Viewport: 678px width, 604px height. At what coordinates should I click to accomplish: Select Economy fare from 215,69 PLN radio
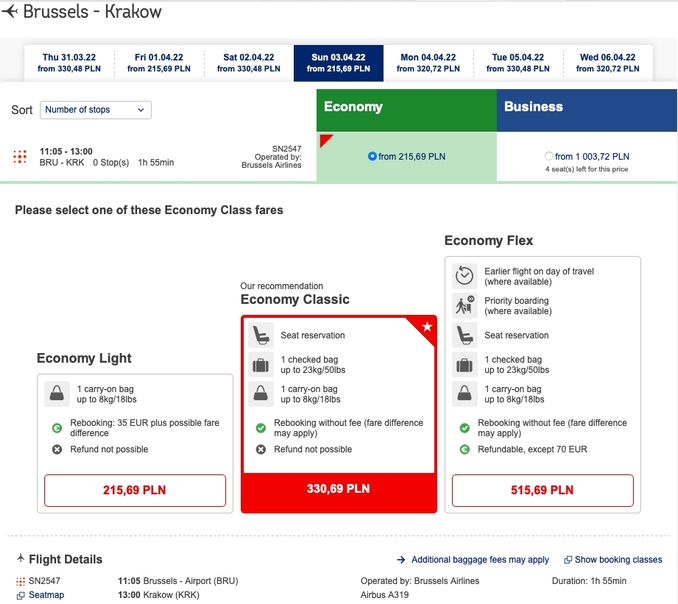[x=372, y=156]
